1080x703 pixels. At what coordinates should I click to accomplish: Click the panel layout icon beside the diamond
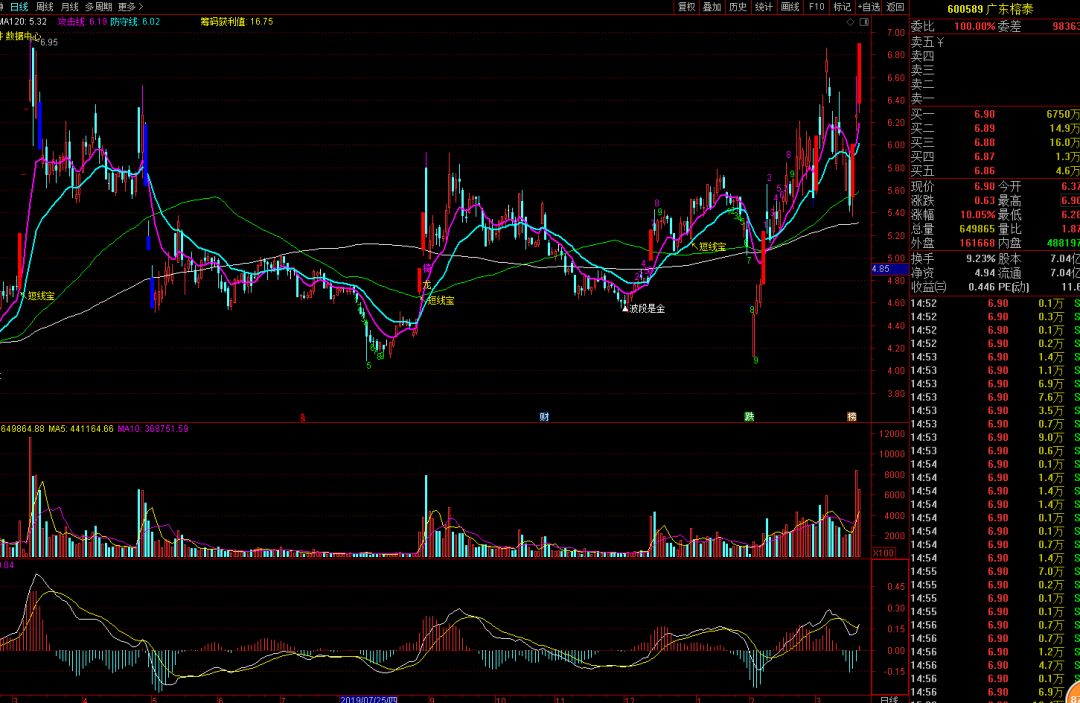(863, 21)
